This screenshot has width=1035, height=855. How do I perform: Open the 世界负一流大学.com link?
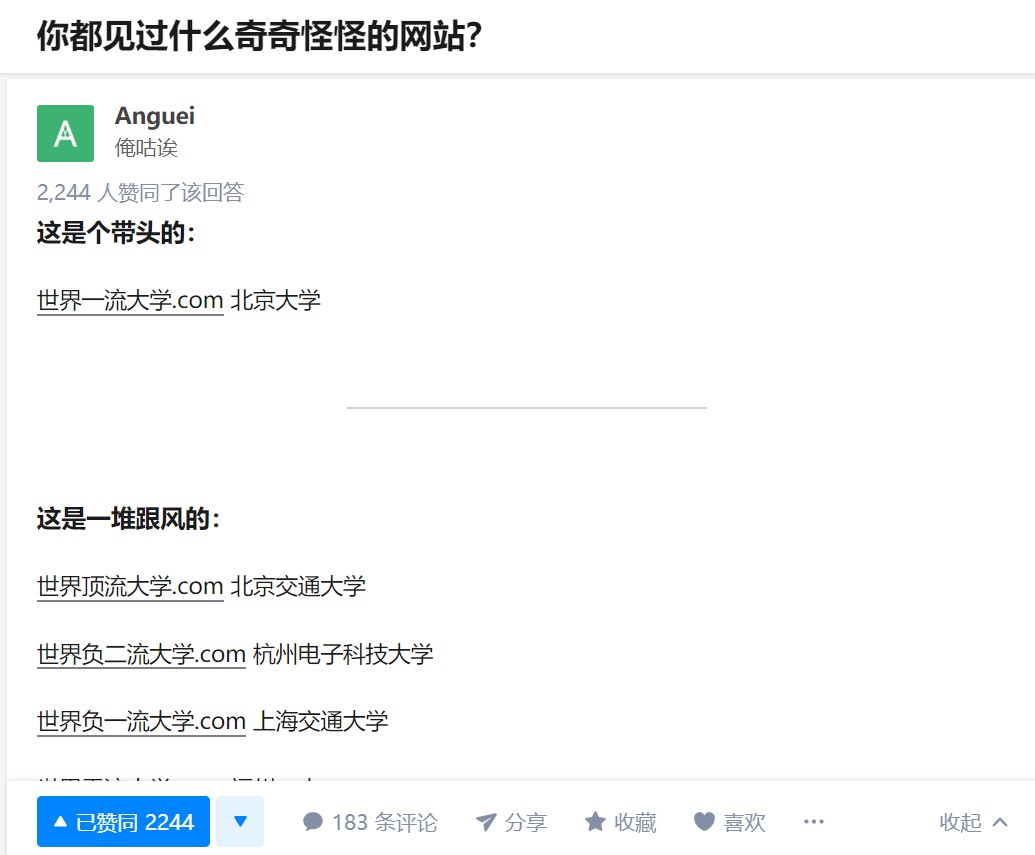coord(141,721)
